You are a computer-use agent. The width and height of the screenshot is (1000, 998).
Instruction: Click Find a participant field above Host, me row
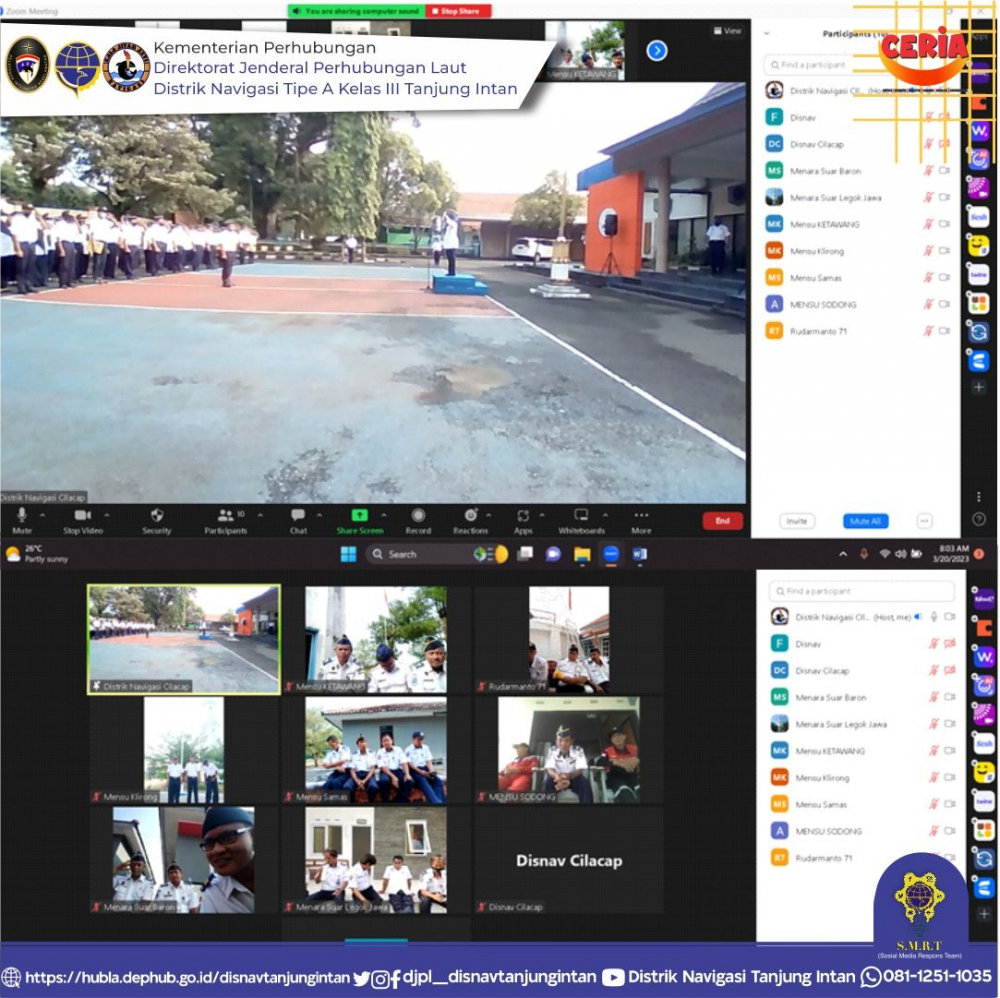(862, 591)
